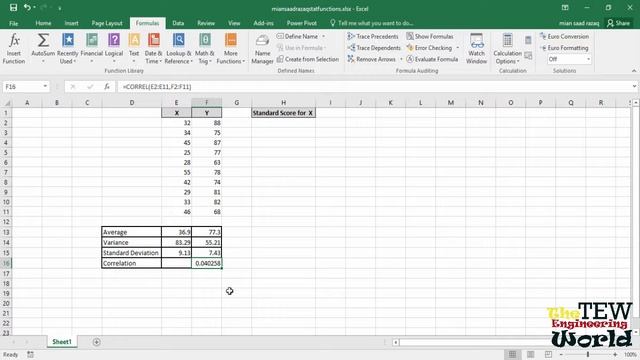Screen dimensions: 640x360
Task: Switch to Page Break Preview in status bar
Action: click(x=548, y=354)
